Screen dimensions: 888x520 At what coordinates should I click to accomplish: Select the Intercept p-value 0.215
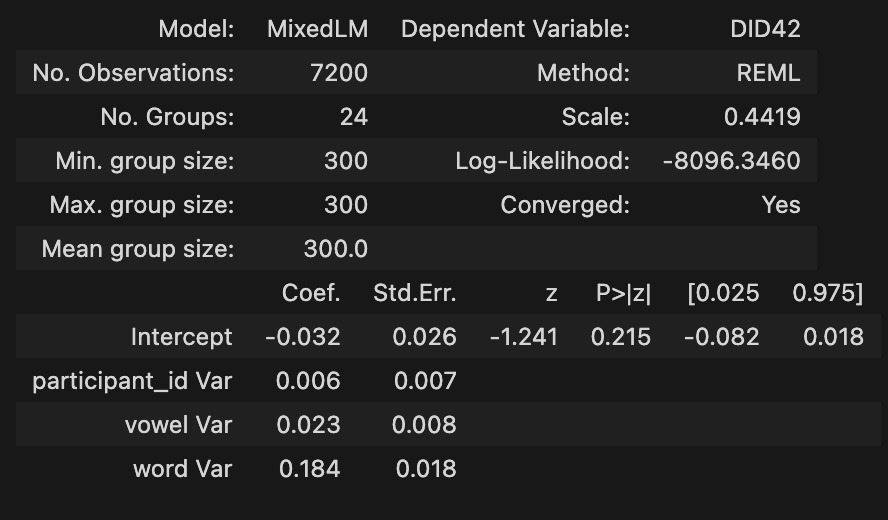pyautogui.click(x=620, y=337)
